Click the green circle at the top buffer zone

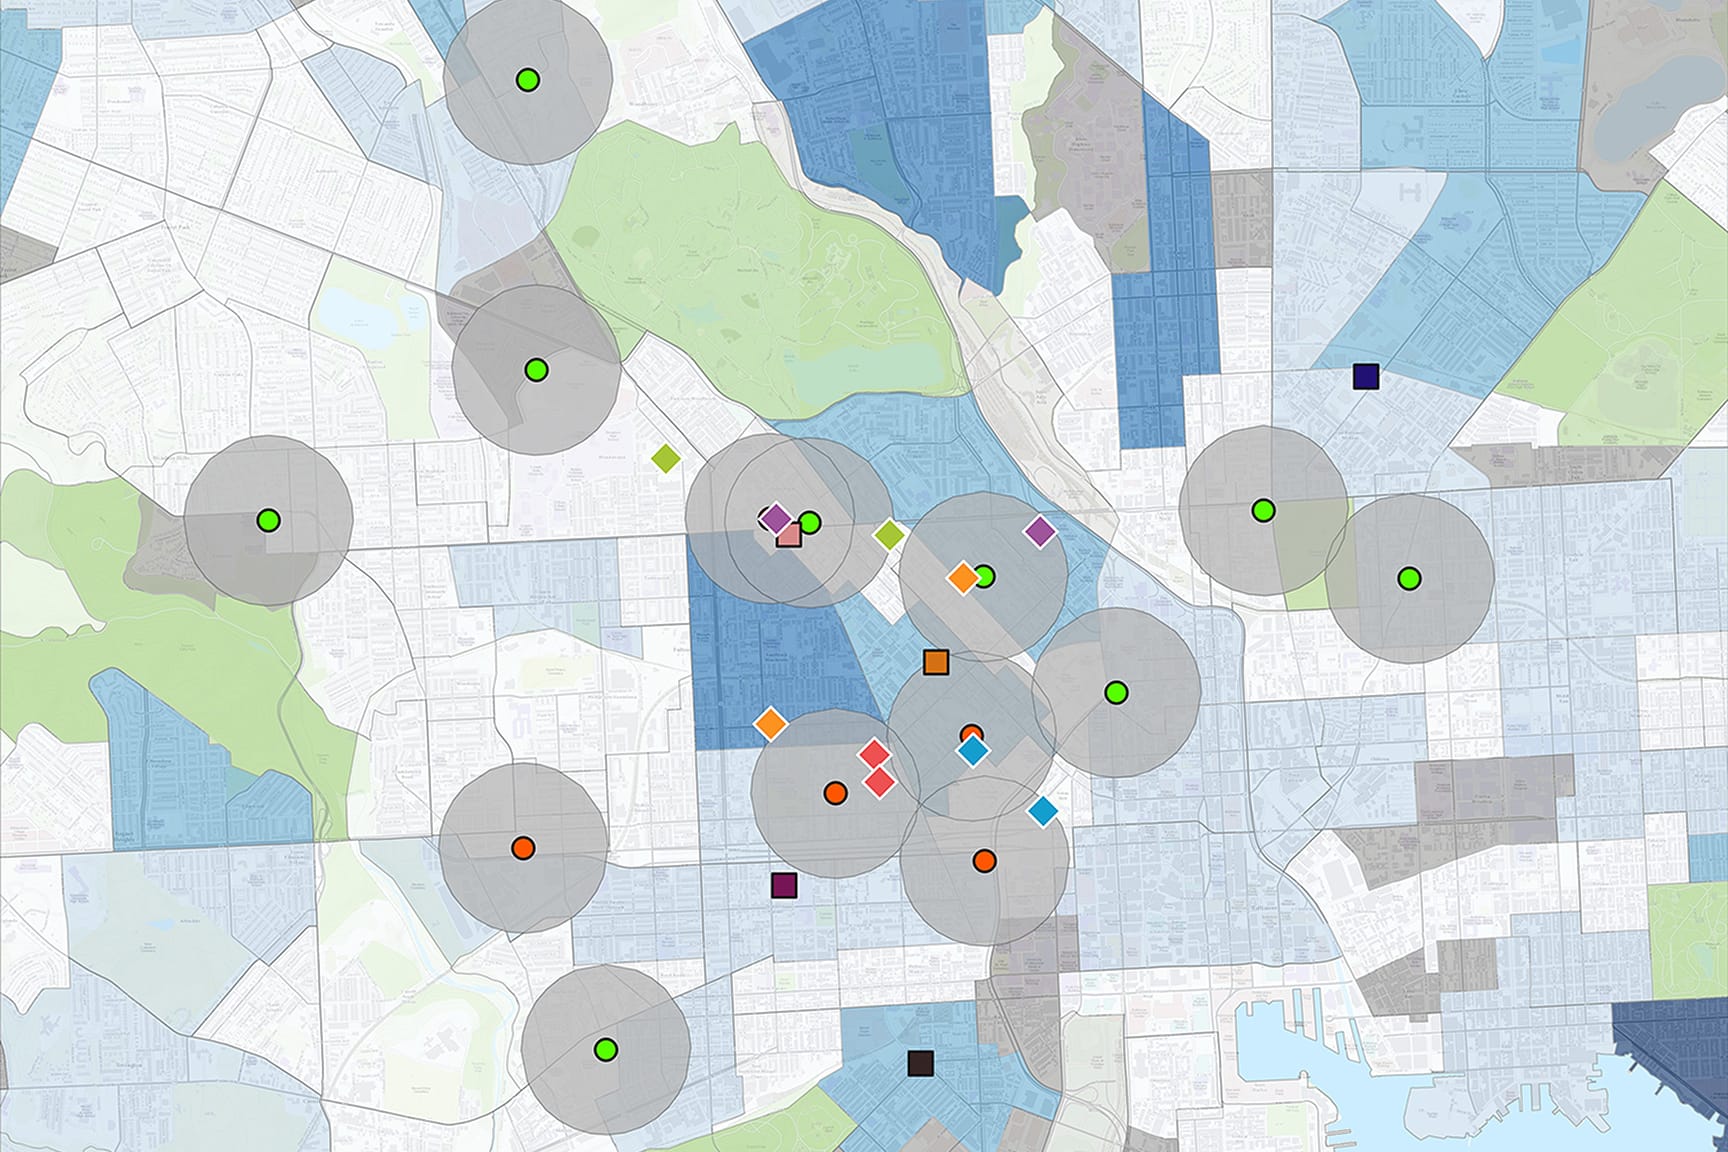pyautogui.click(x=527, y=82)
